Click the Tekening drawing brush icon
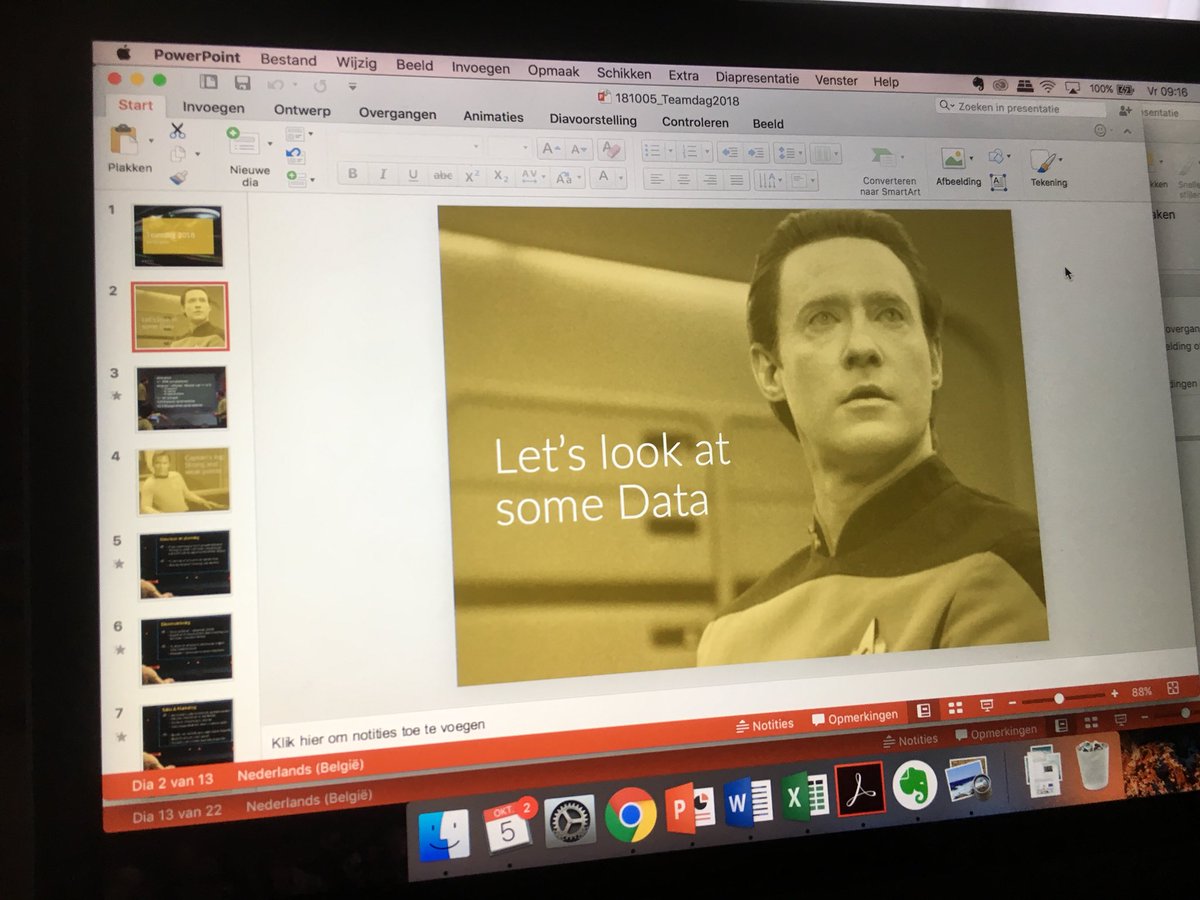This screenshot has width=1200, height=900. pyautogui.click(x=1042, y=162)
